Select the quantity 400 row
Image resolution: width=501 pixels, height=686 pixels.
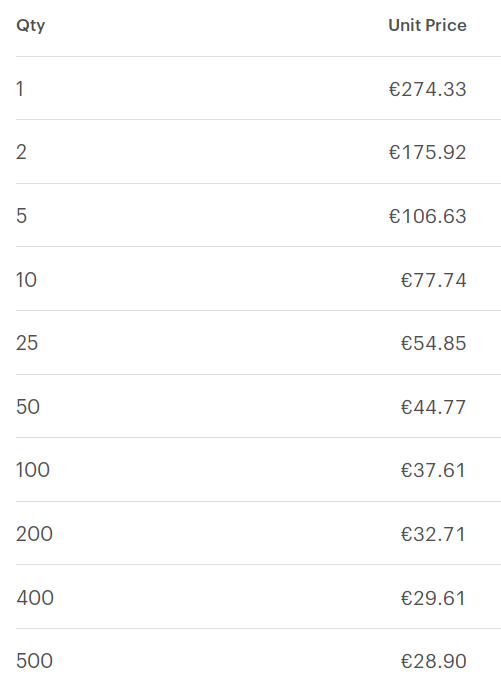[259, 597]
